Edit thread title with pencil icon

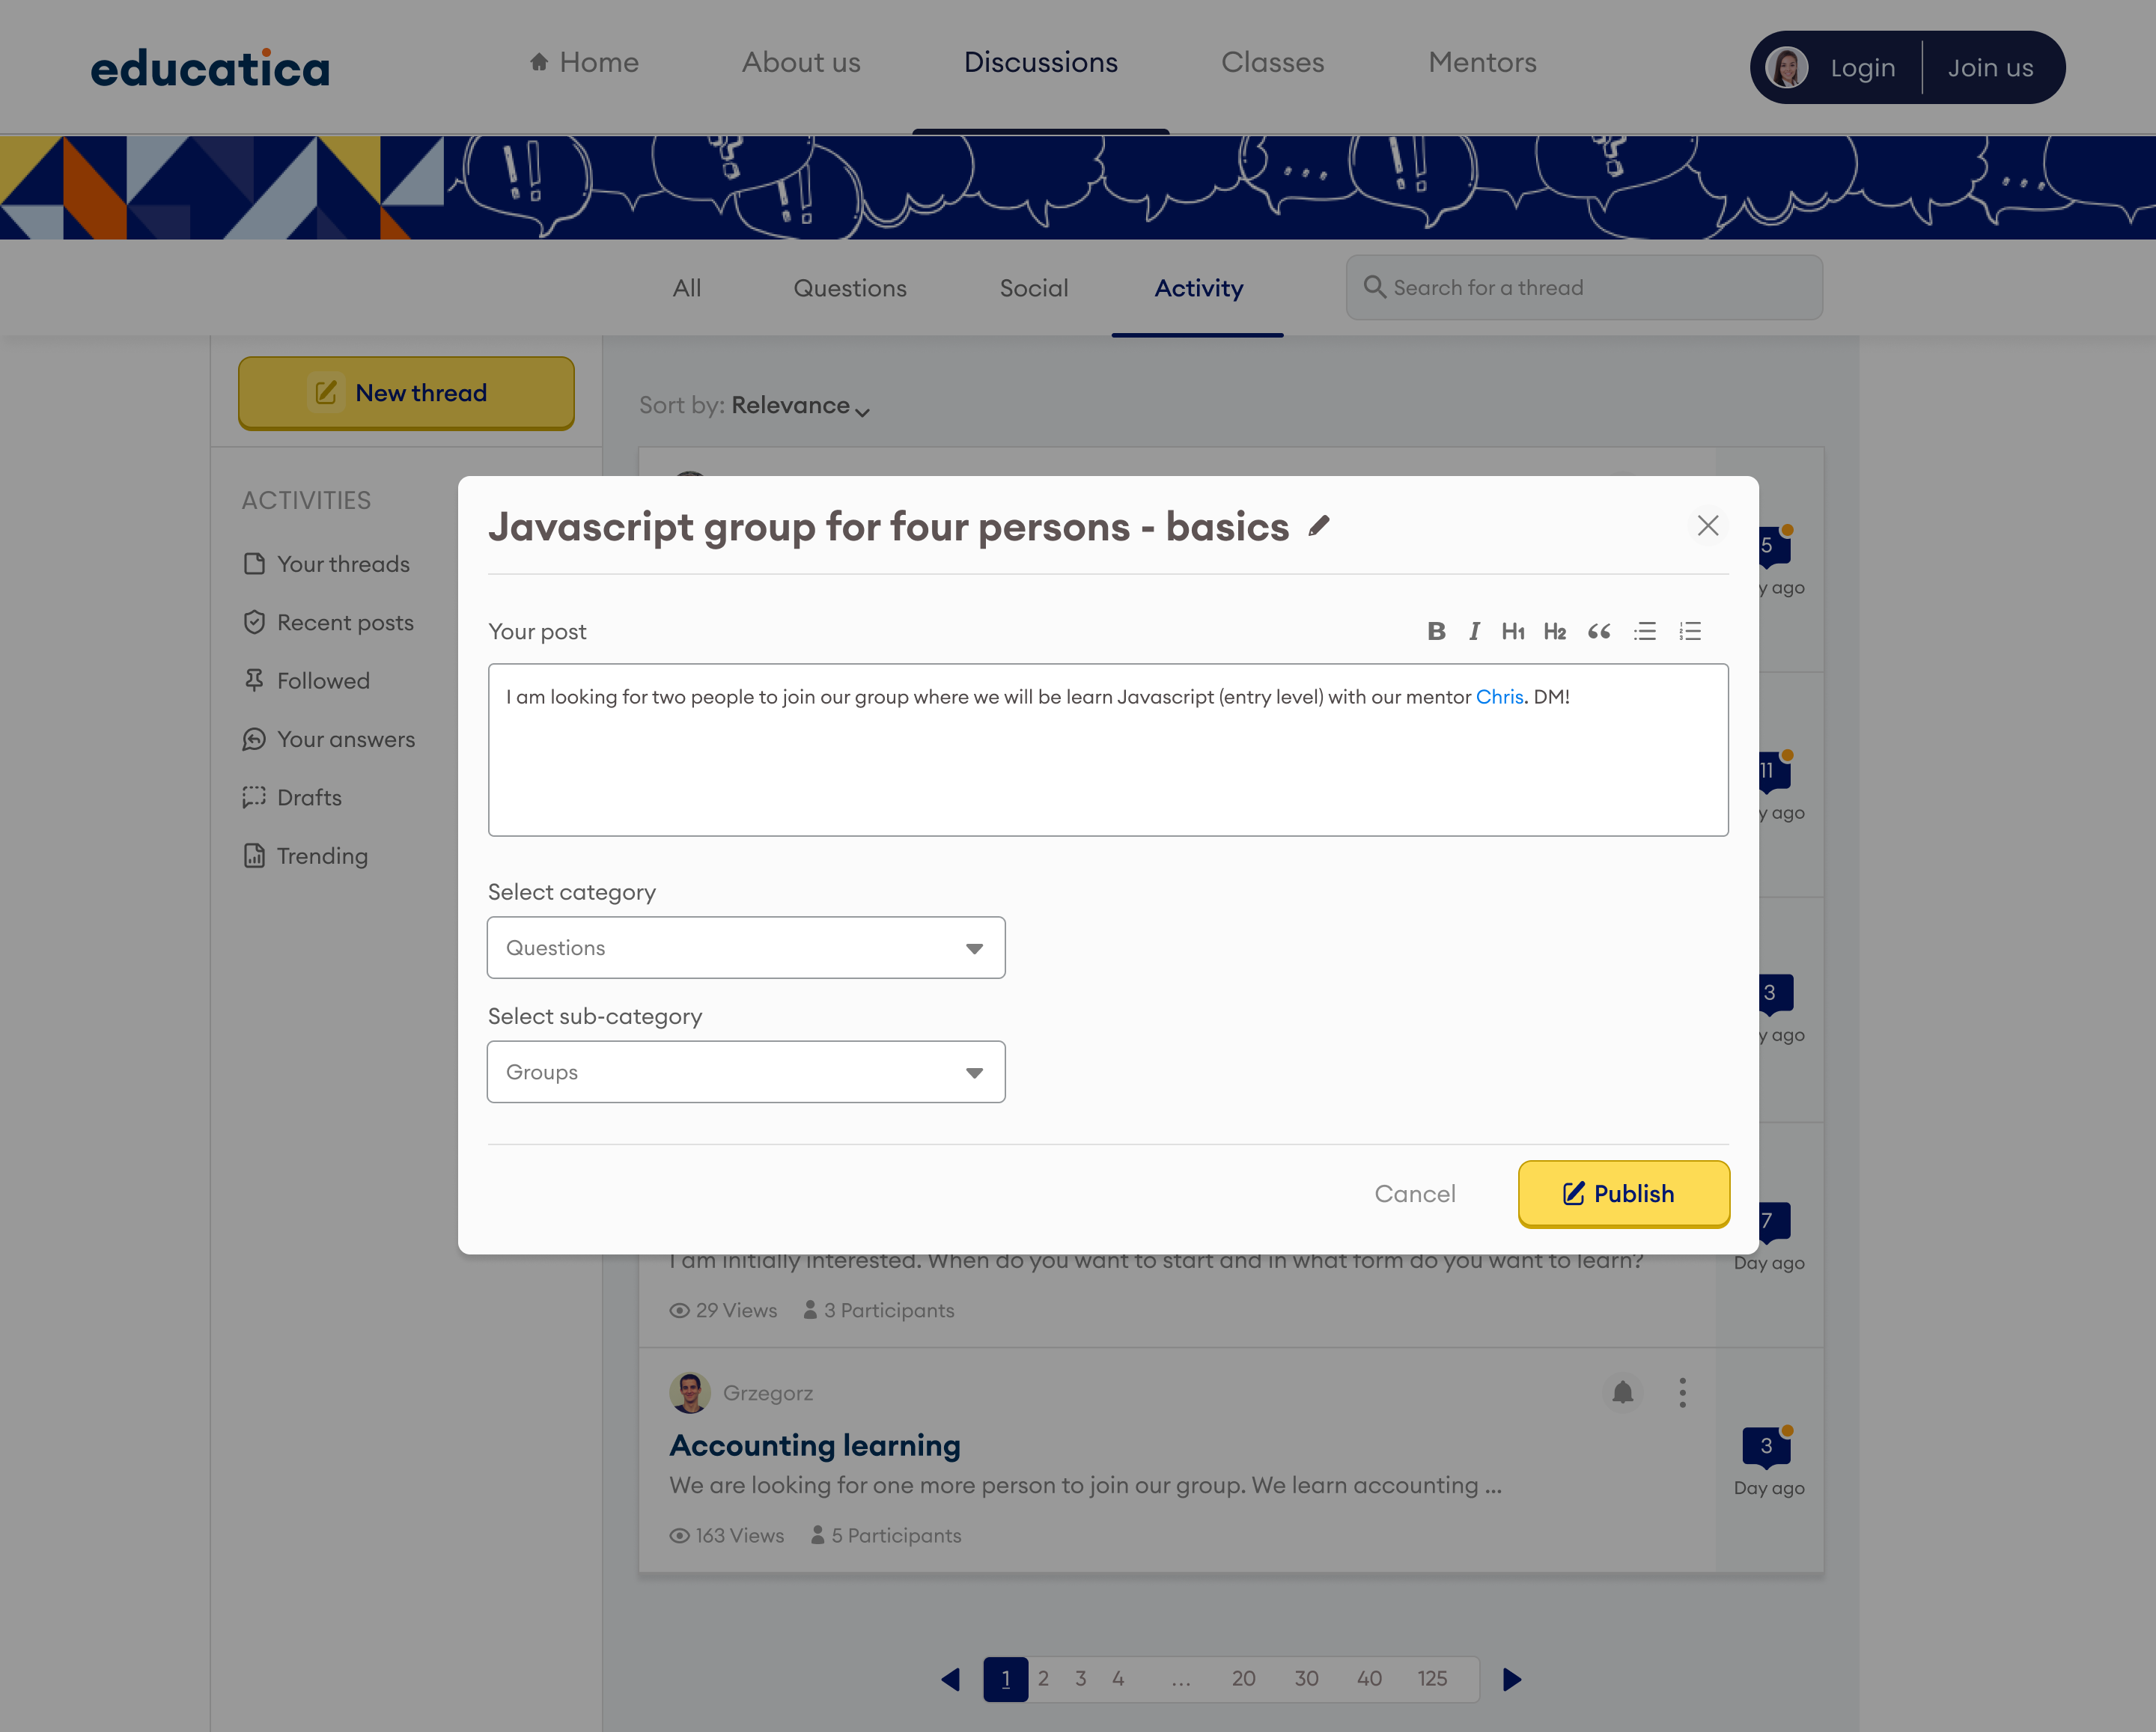[x=1319, y=526]
